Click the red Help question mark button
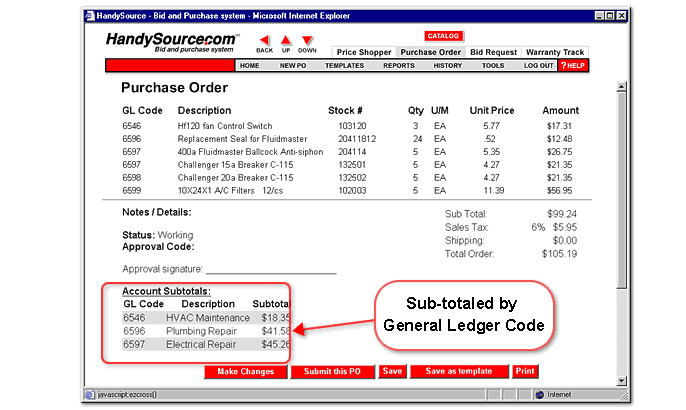The image size is (686, 410). [x=572, y=65]
